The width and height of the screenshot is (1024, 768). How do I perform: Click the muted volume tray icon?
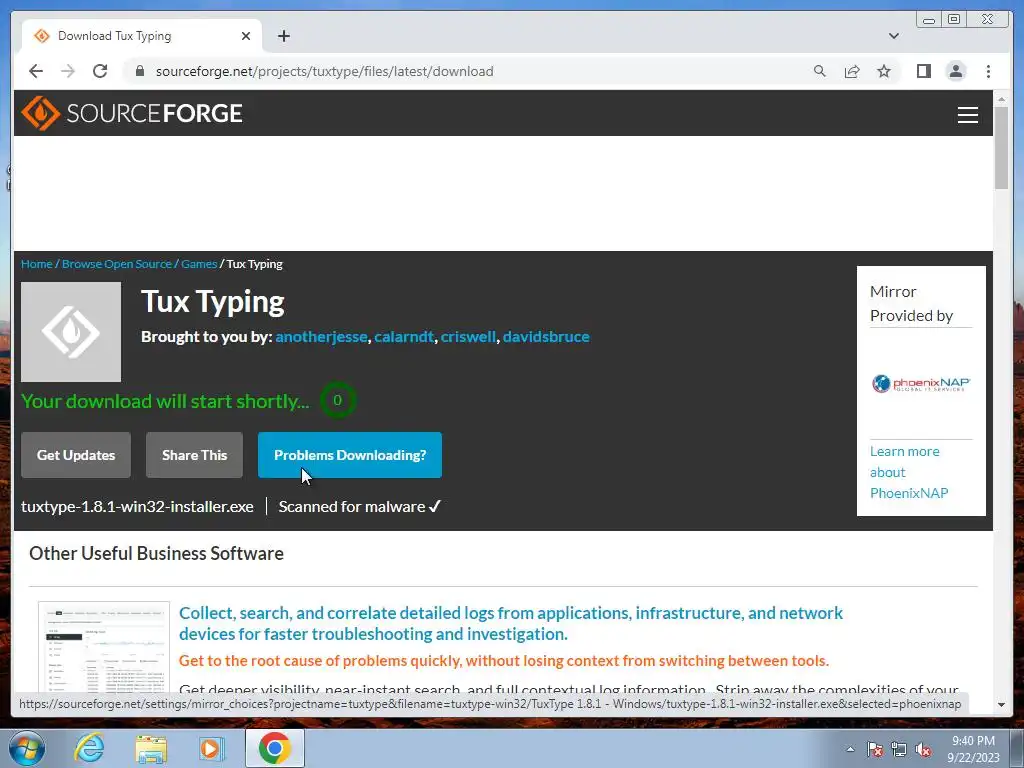tap(923, 749)
